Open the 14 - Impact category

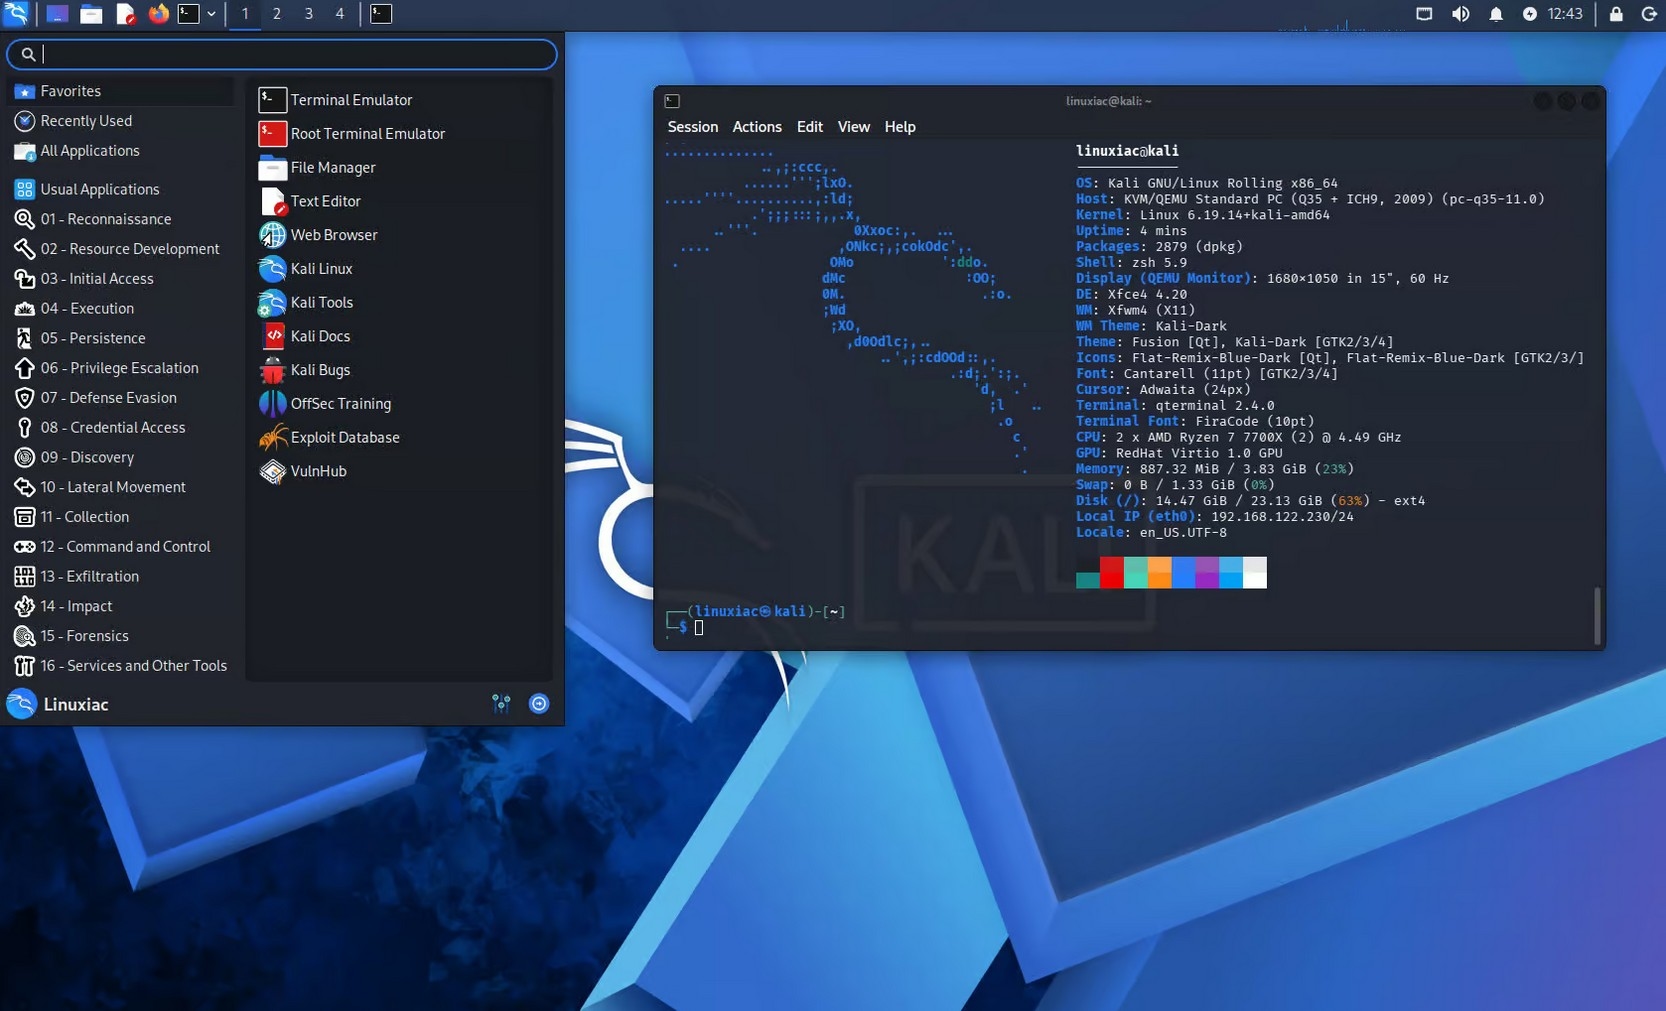point(121,606)
